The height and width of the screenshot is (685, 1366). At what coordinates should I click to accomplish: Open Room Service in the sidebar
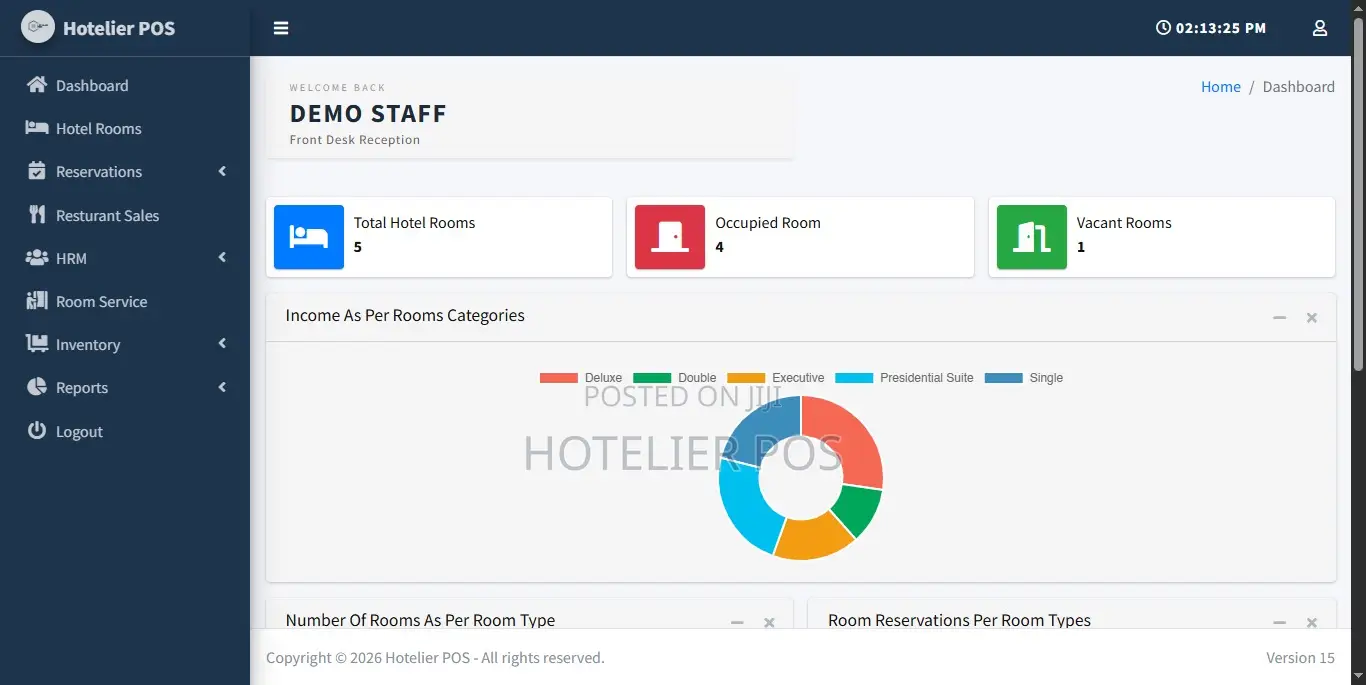pos(125,301)
